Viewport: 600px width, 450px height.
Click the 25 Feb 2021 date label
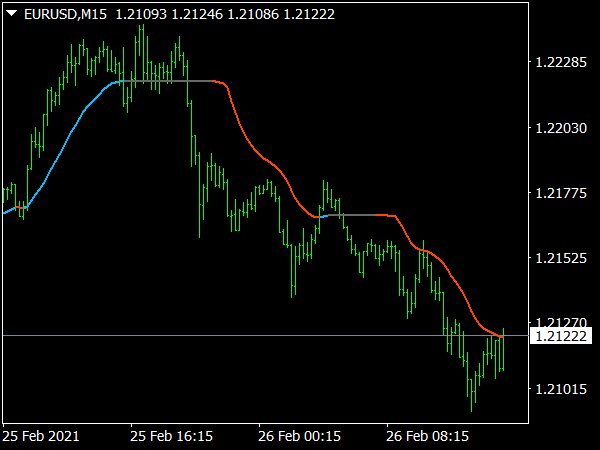click(x=41, y=436)
